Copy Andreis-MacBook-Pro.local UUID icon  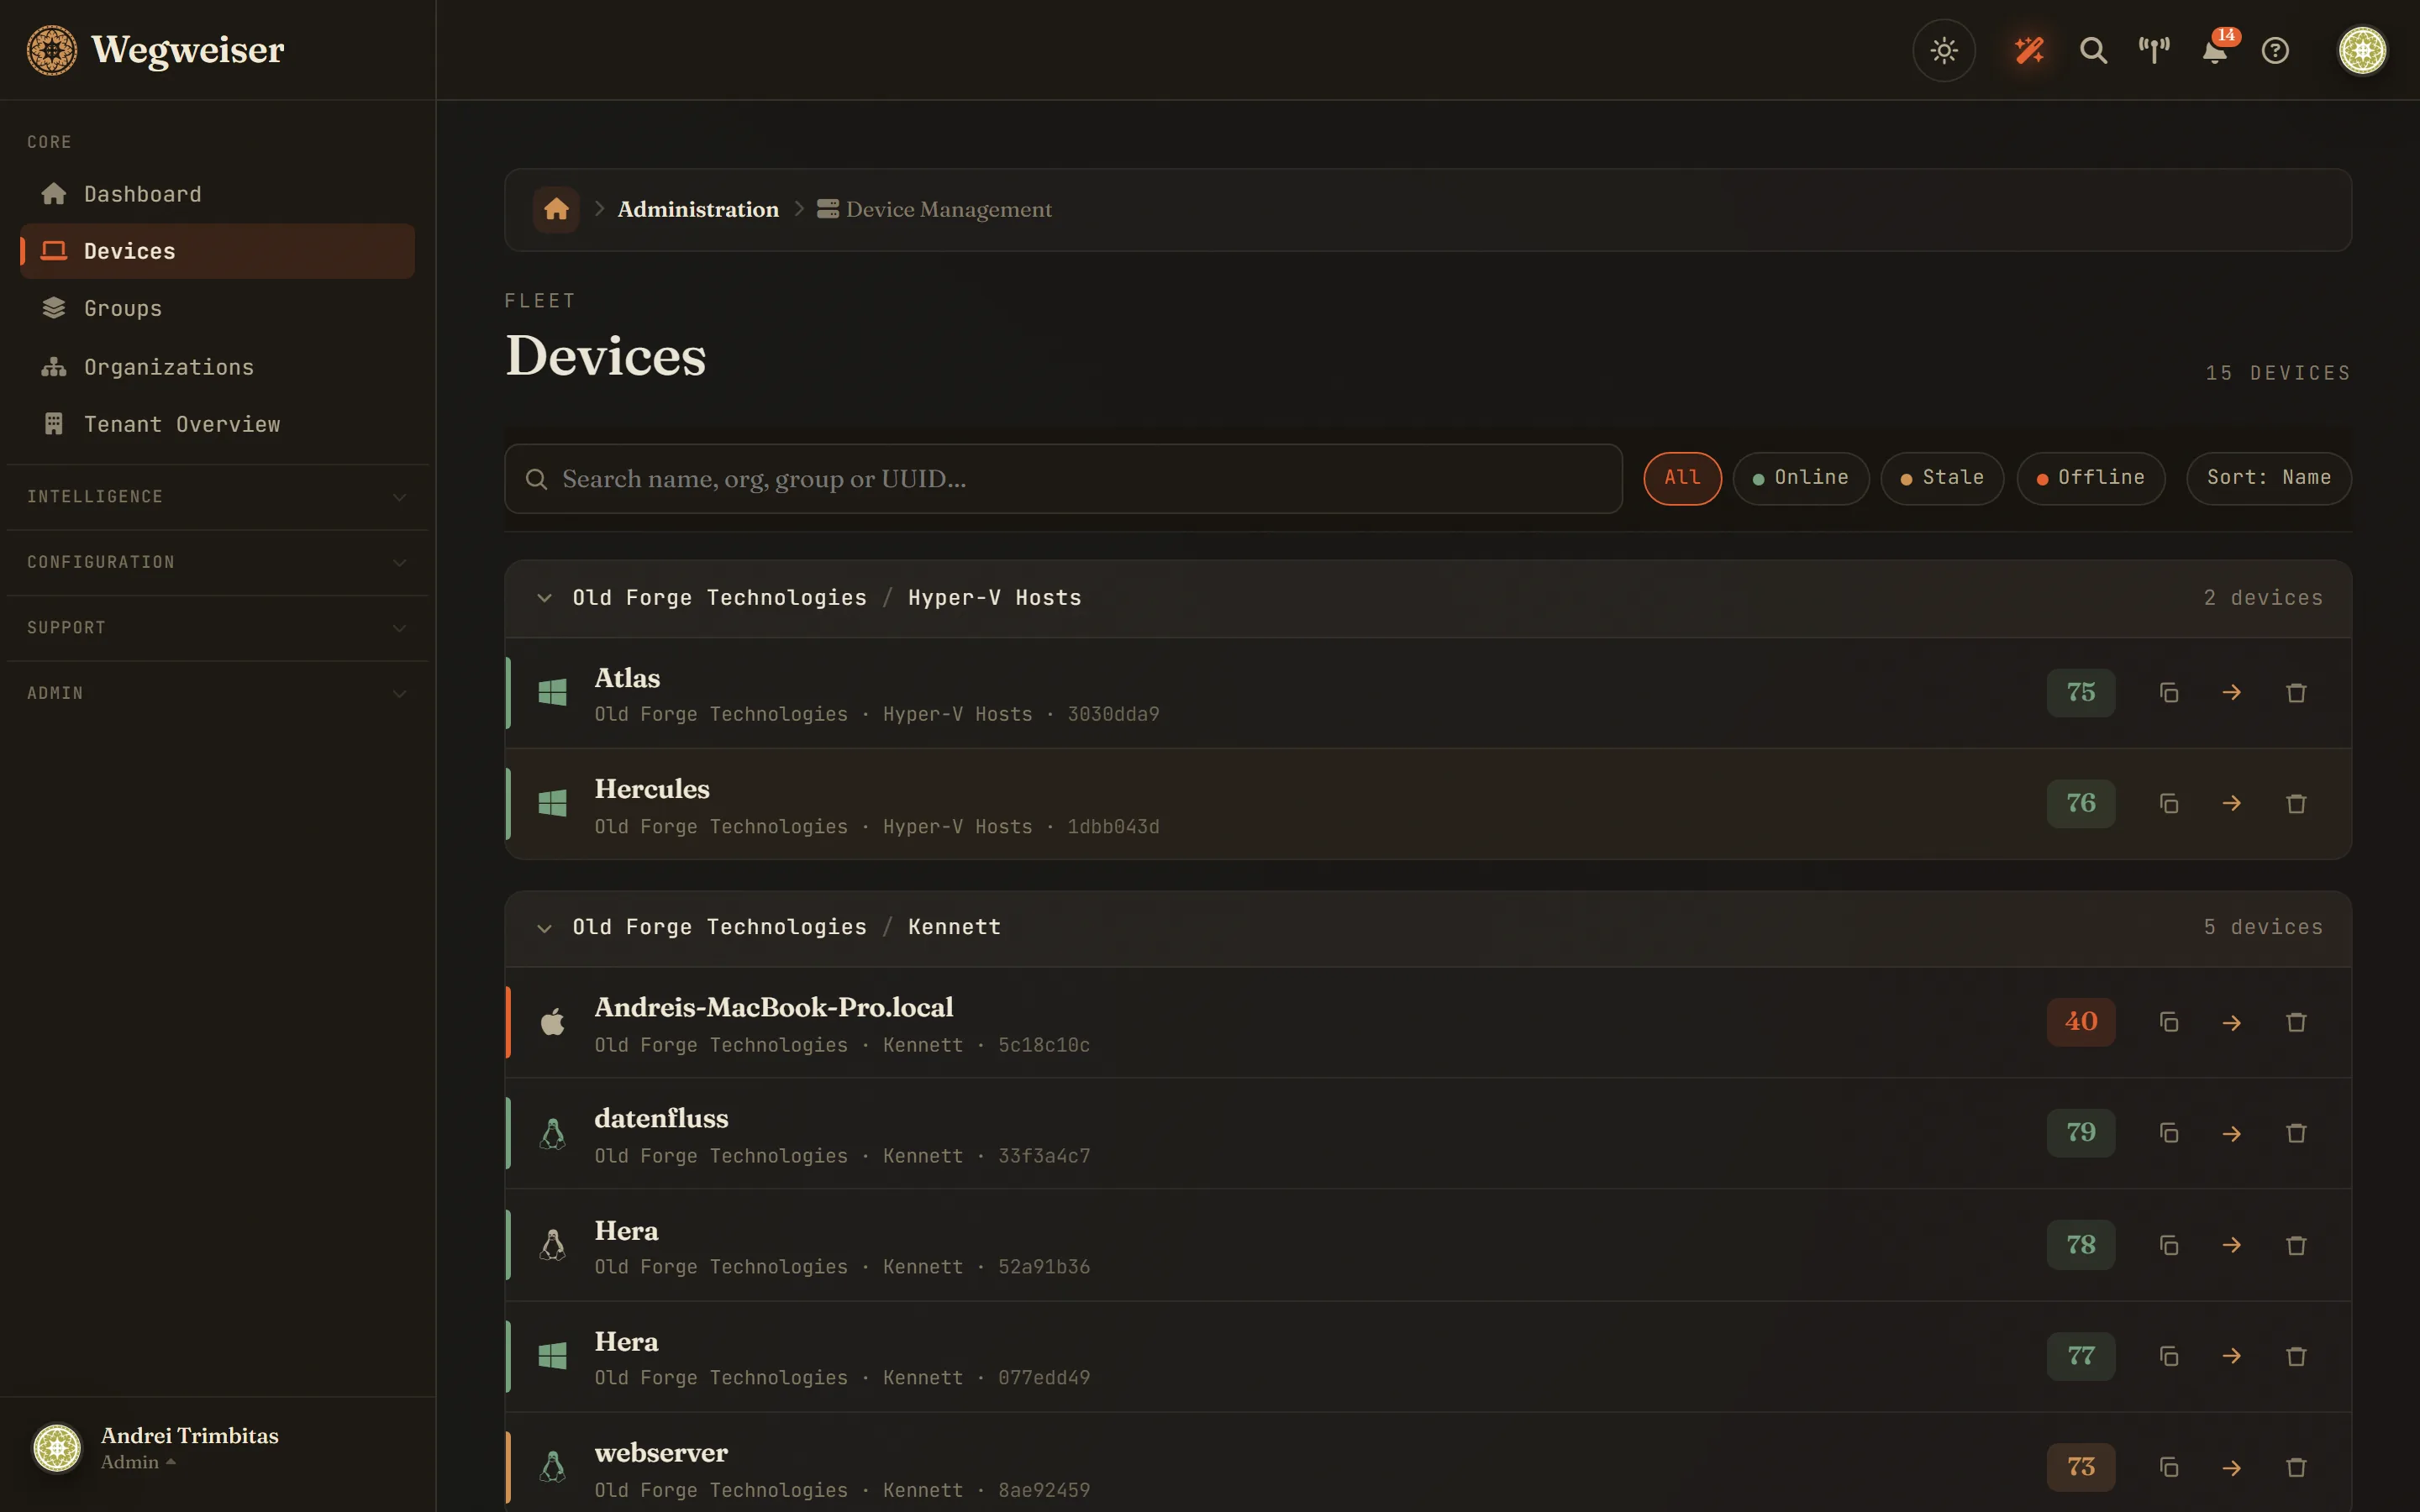pyautogui.click(x=2168, y=1022)
